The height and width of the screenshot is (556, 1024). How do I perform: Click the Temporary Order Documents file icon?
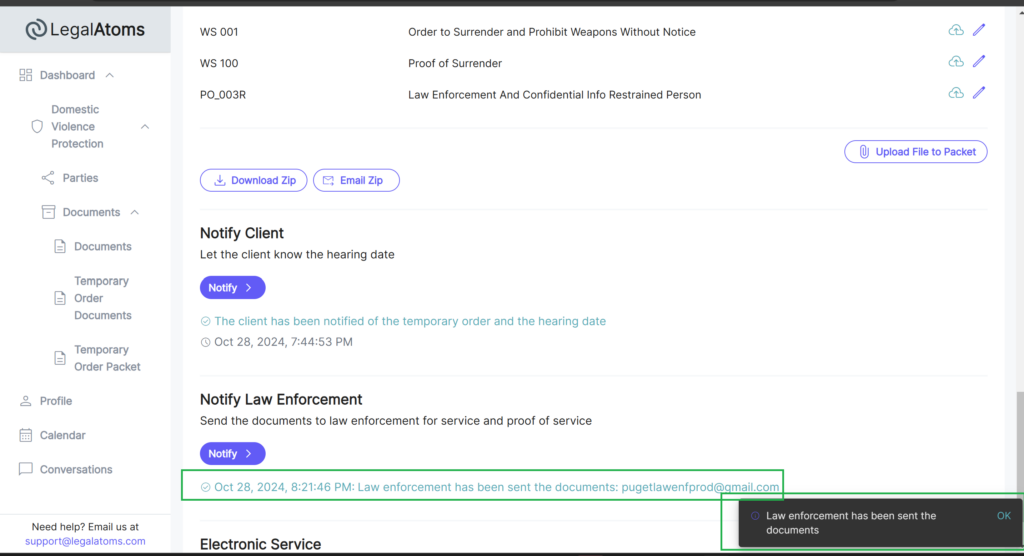tap(60, 298)
